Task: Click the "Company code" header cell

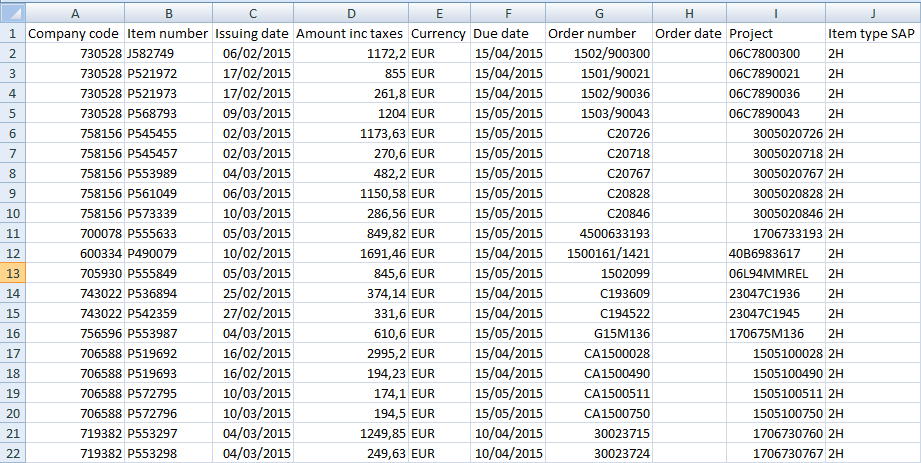Action: (x=75, y=33)
